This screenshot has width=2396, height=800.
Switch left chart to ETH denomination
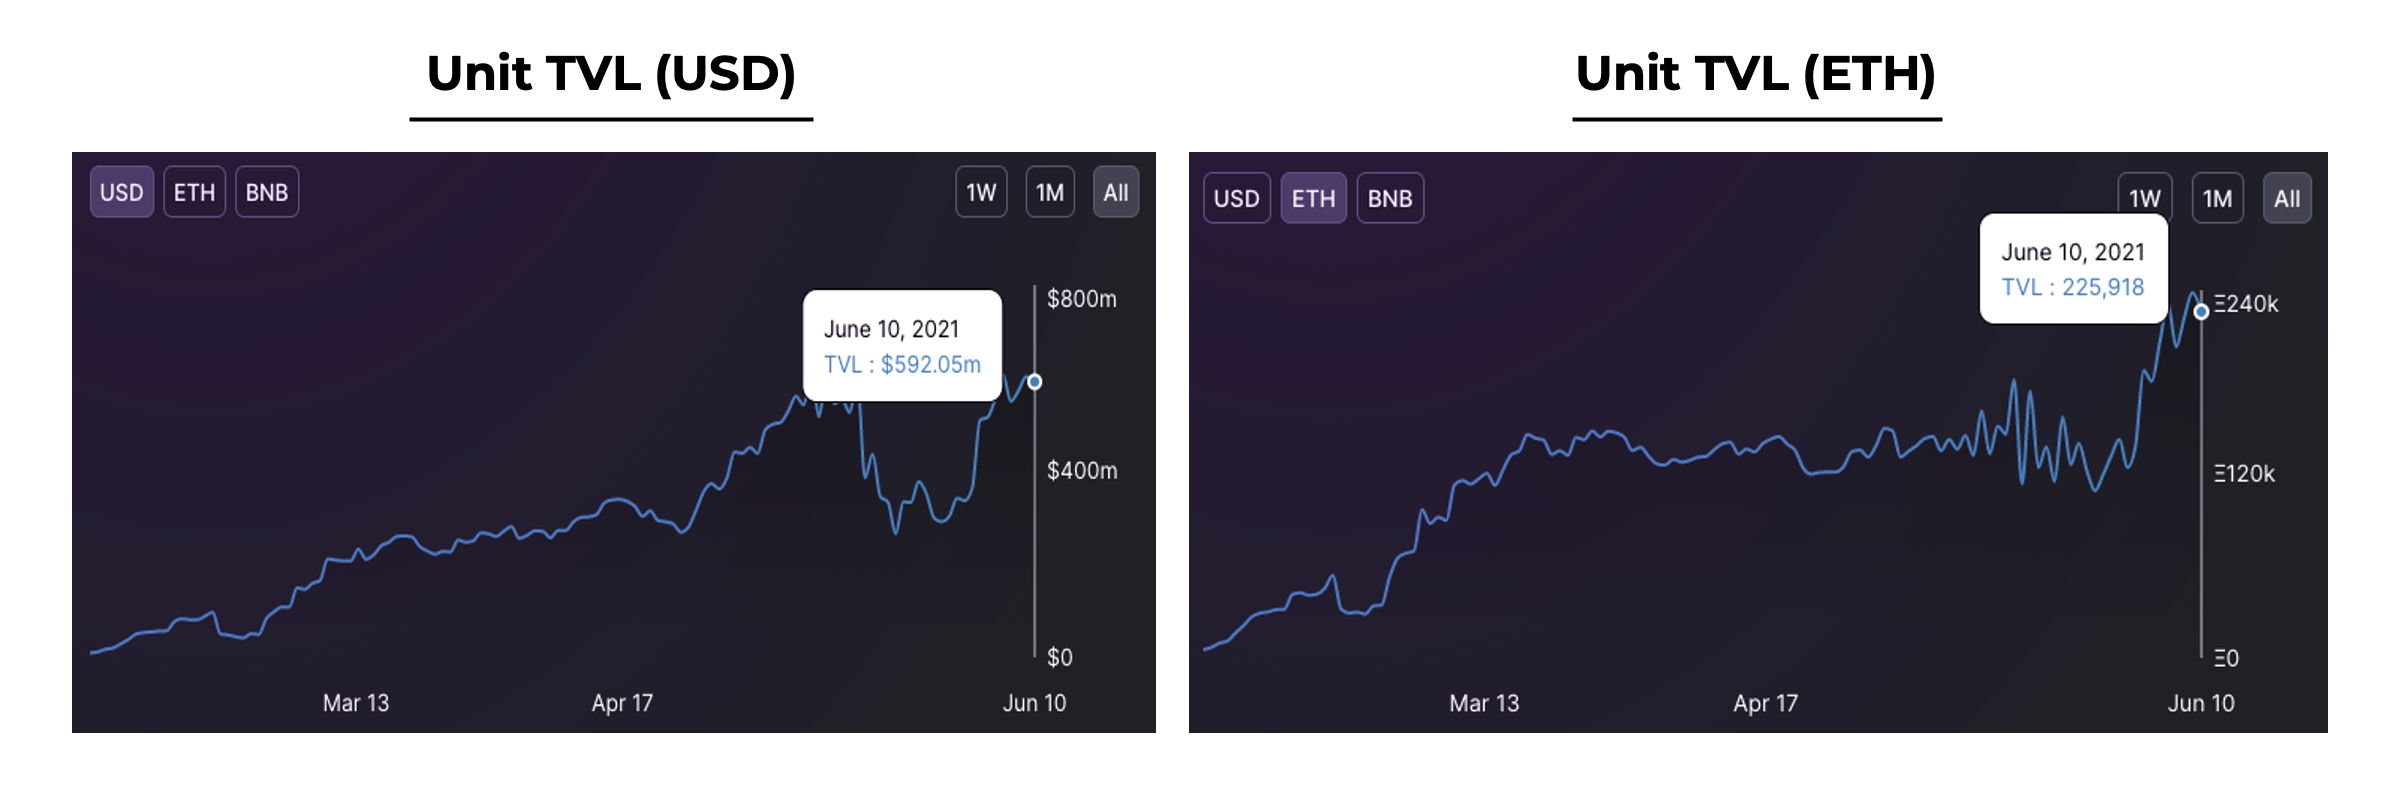point(194,192)
